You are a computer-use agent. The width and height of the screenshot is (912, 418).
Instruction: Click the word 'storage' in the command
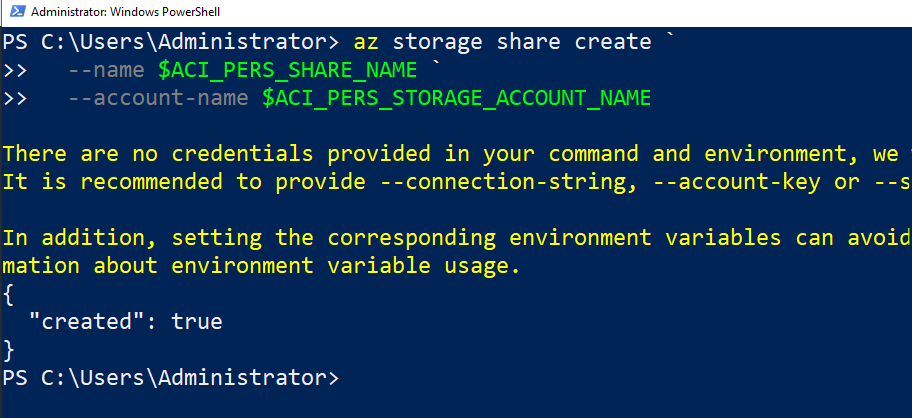point(437,42)
